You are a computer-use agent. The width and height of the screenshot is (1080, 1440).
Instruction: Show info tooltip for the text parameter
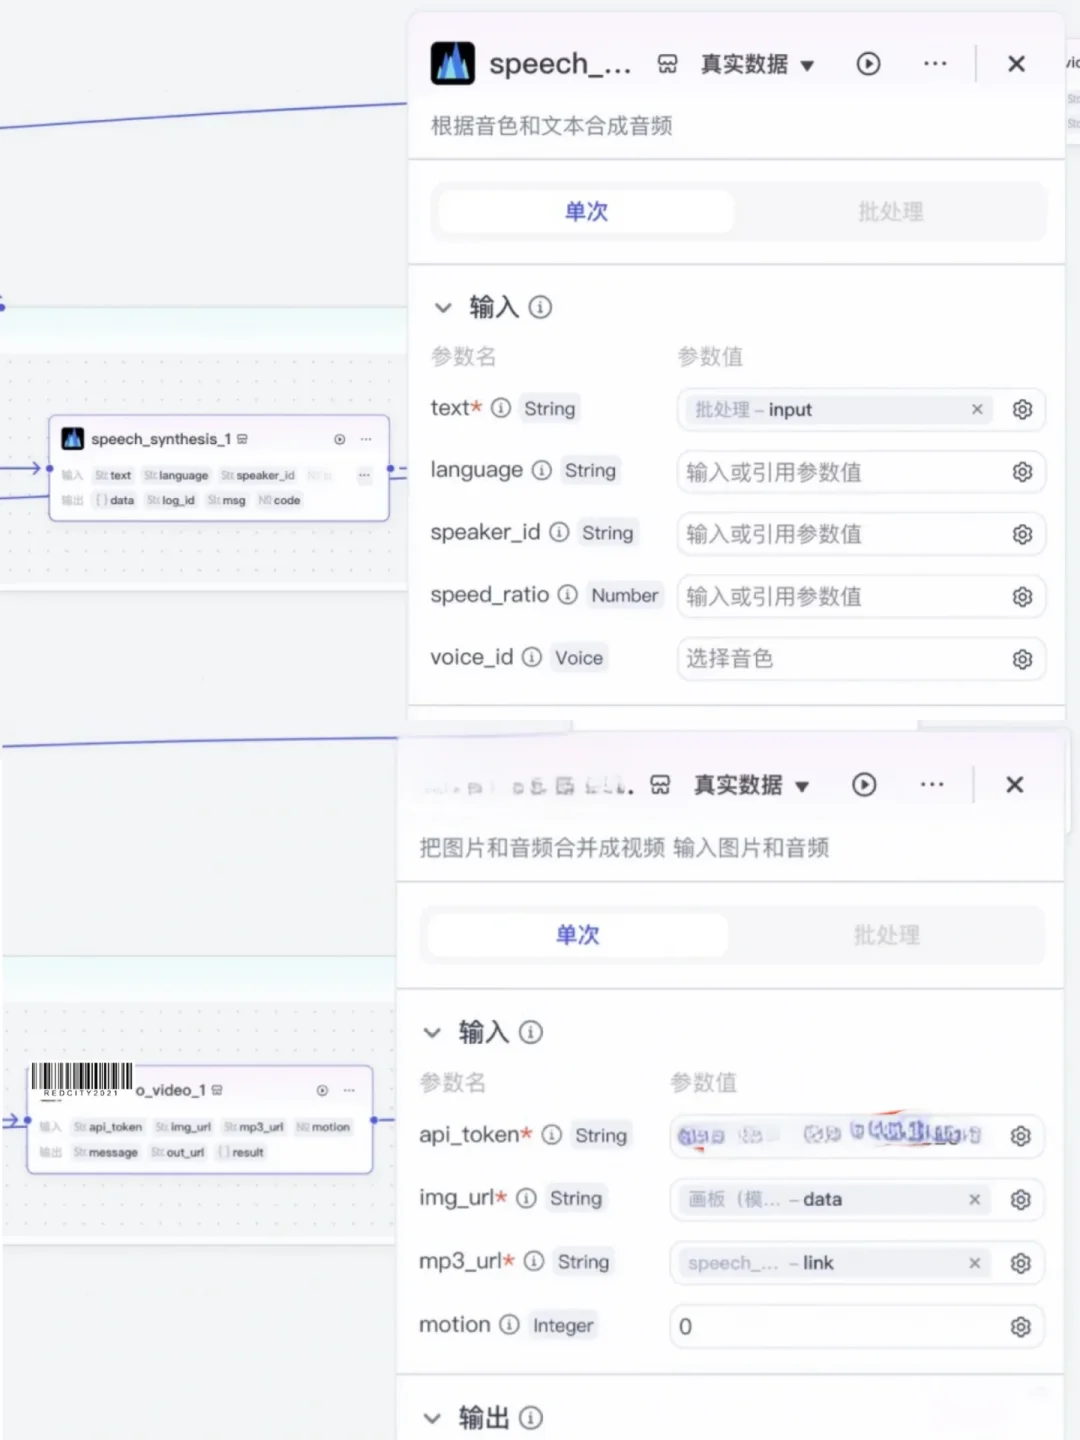(501, 408)
